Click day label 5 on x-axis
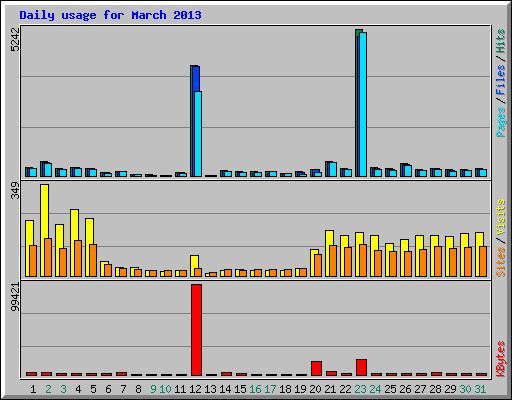The image size is (512, 400). pyautogui.click(x=93, y=389)
